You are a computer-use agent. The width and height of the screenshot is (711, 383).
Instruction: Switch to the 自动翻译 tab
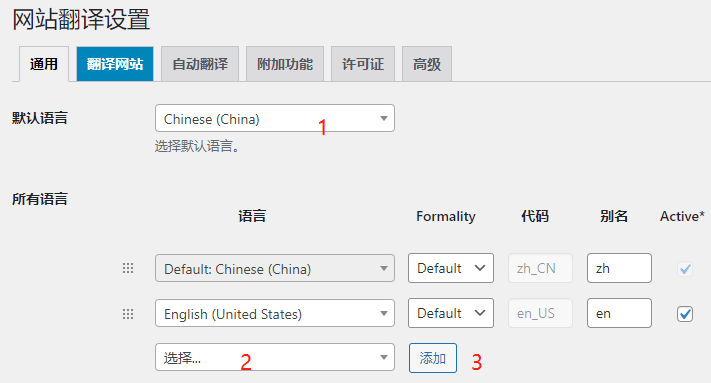[x=200, y=64]
